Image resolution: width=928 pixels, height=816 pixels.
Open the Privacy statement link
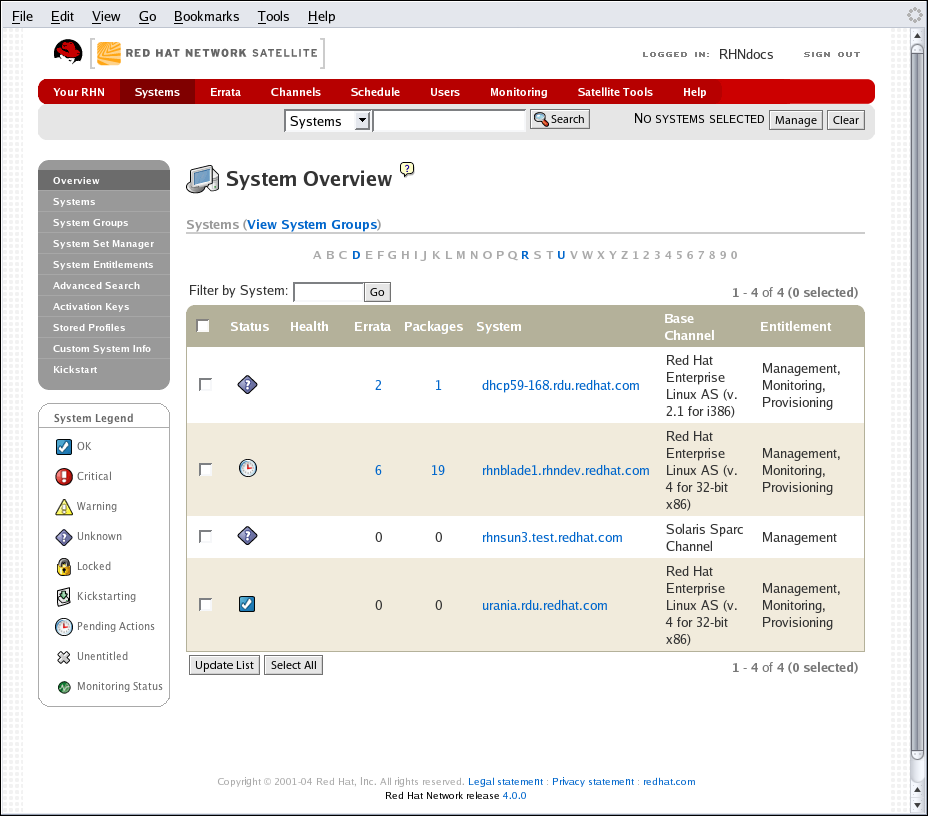[x=592, y=782]
